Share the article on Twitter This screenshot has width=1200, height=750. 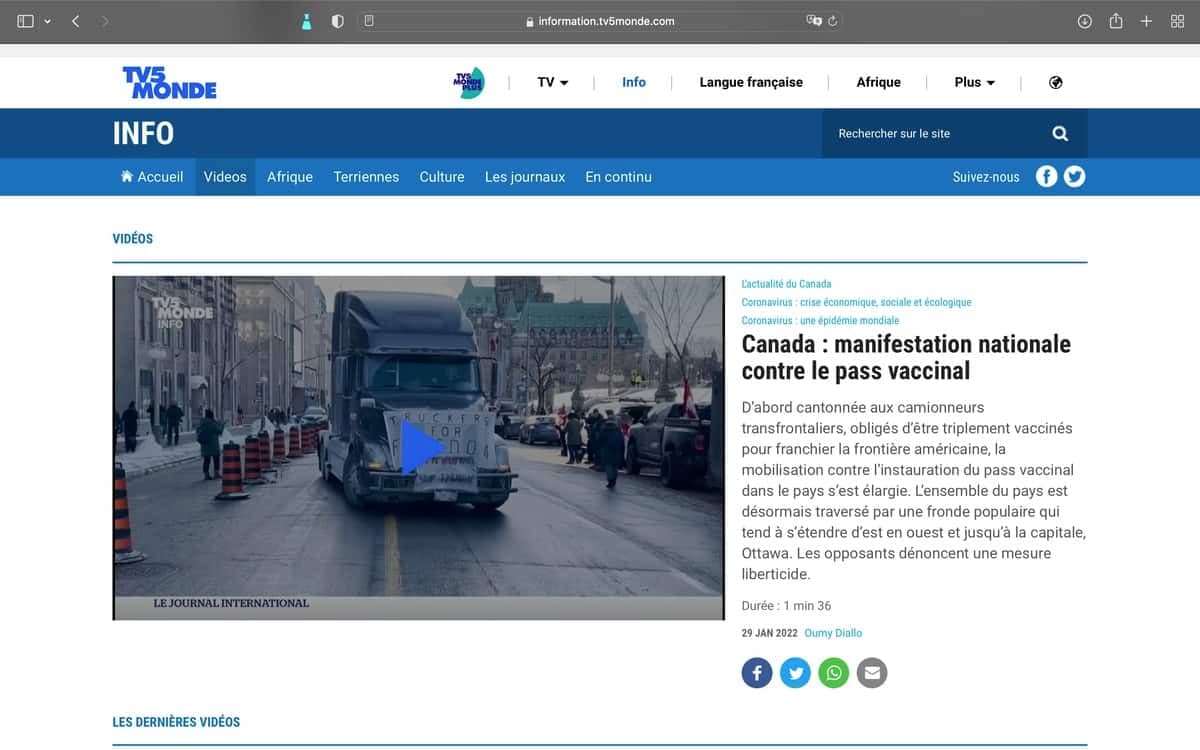(x=795, y=673)
